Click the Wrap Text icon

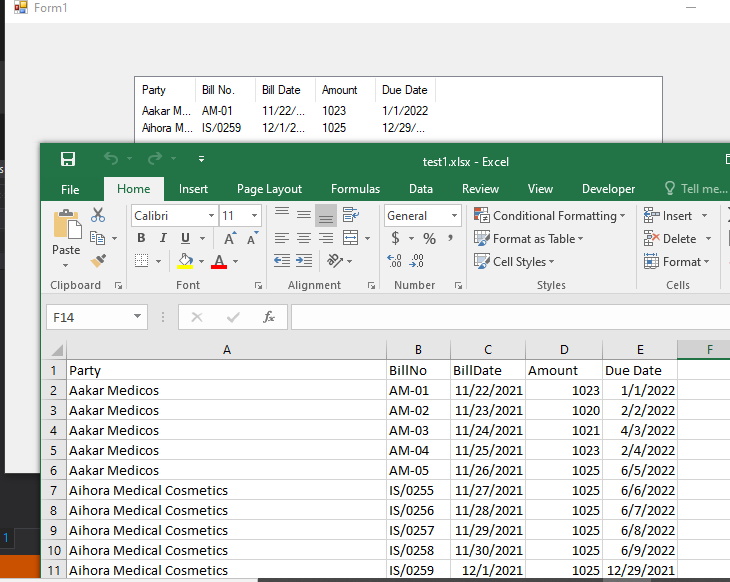point(351,215)
